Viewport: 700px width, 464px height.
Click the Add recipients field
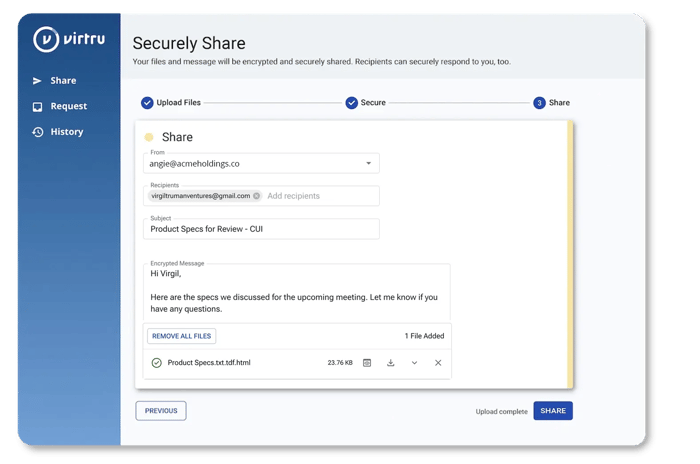point(320,196)
